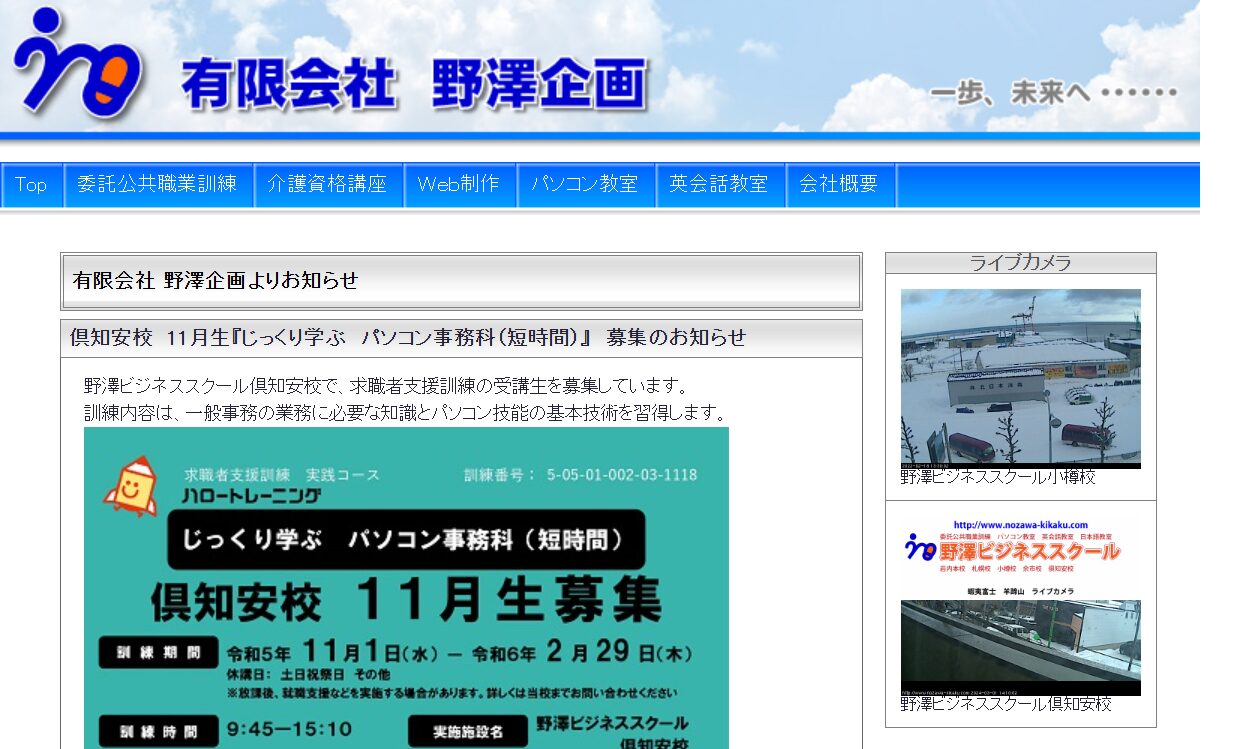1244x749 pixels.
Task: Click the じっくり学ぶ パソコン事務科 black banner
Action: coord(406,540)
